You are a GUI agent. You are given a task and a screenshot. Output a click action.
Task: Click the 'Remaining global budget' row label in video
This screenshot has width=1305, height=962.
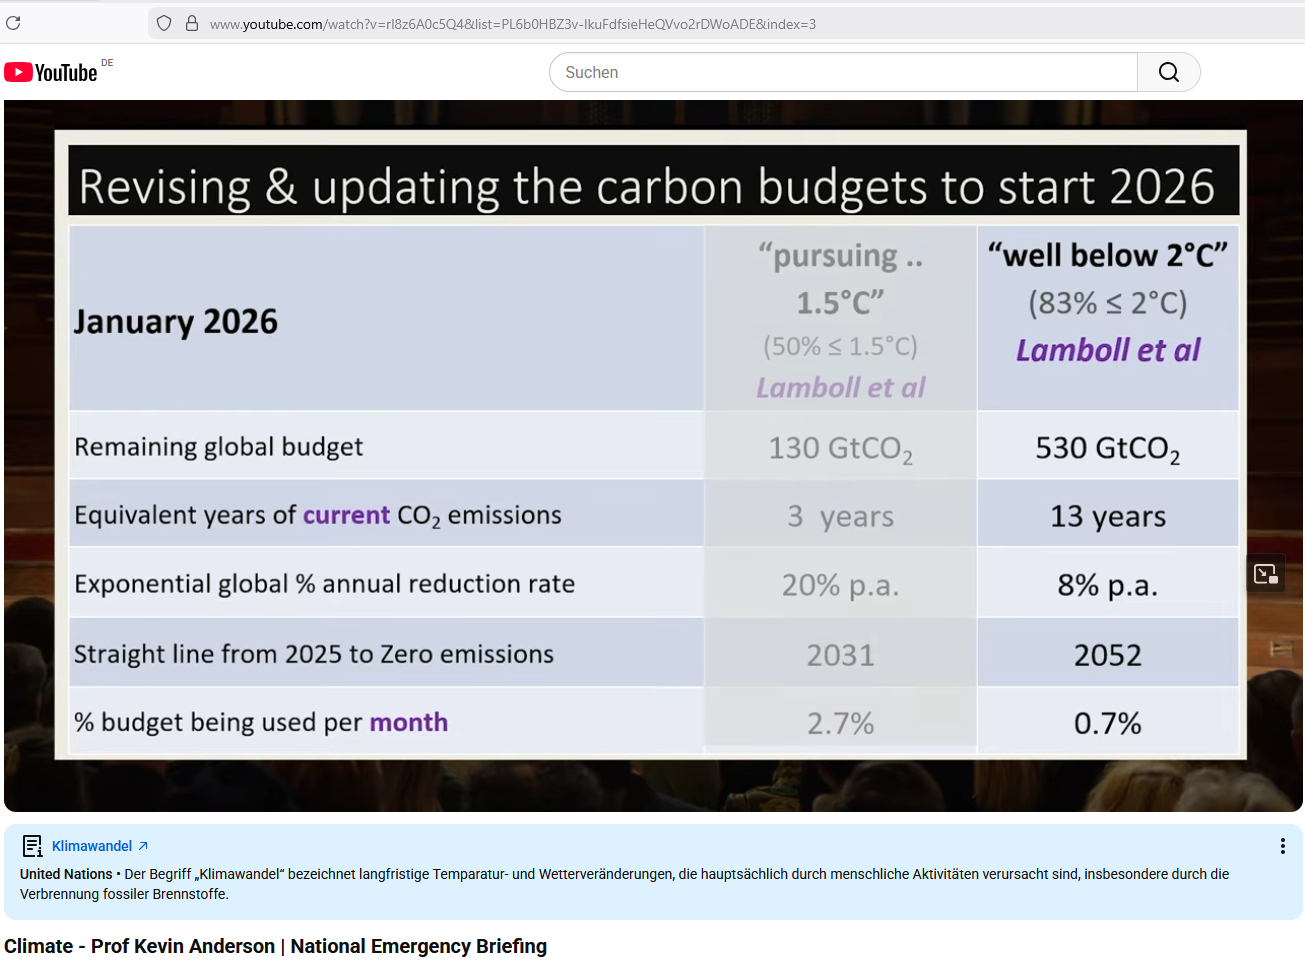(x=218, y=447)
